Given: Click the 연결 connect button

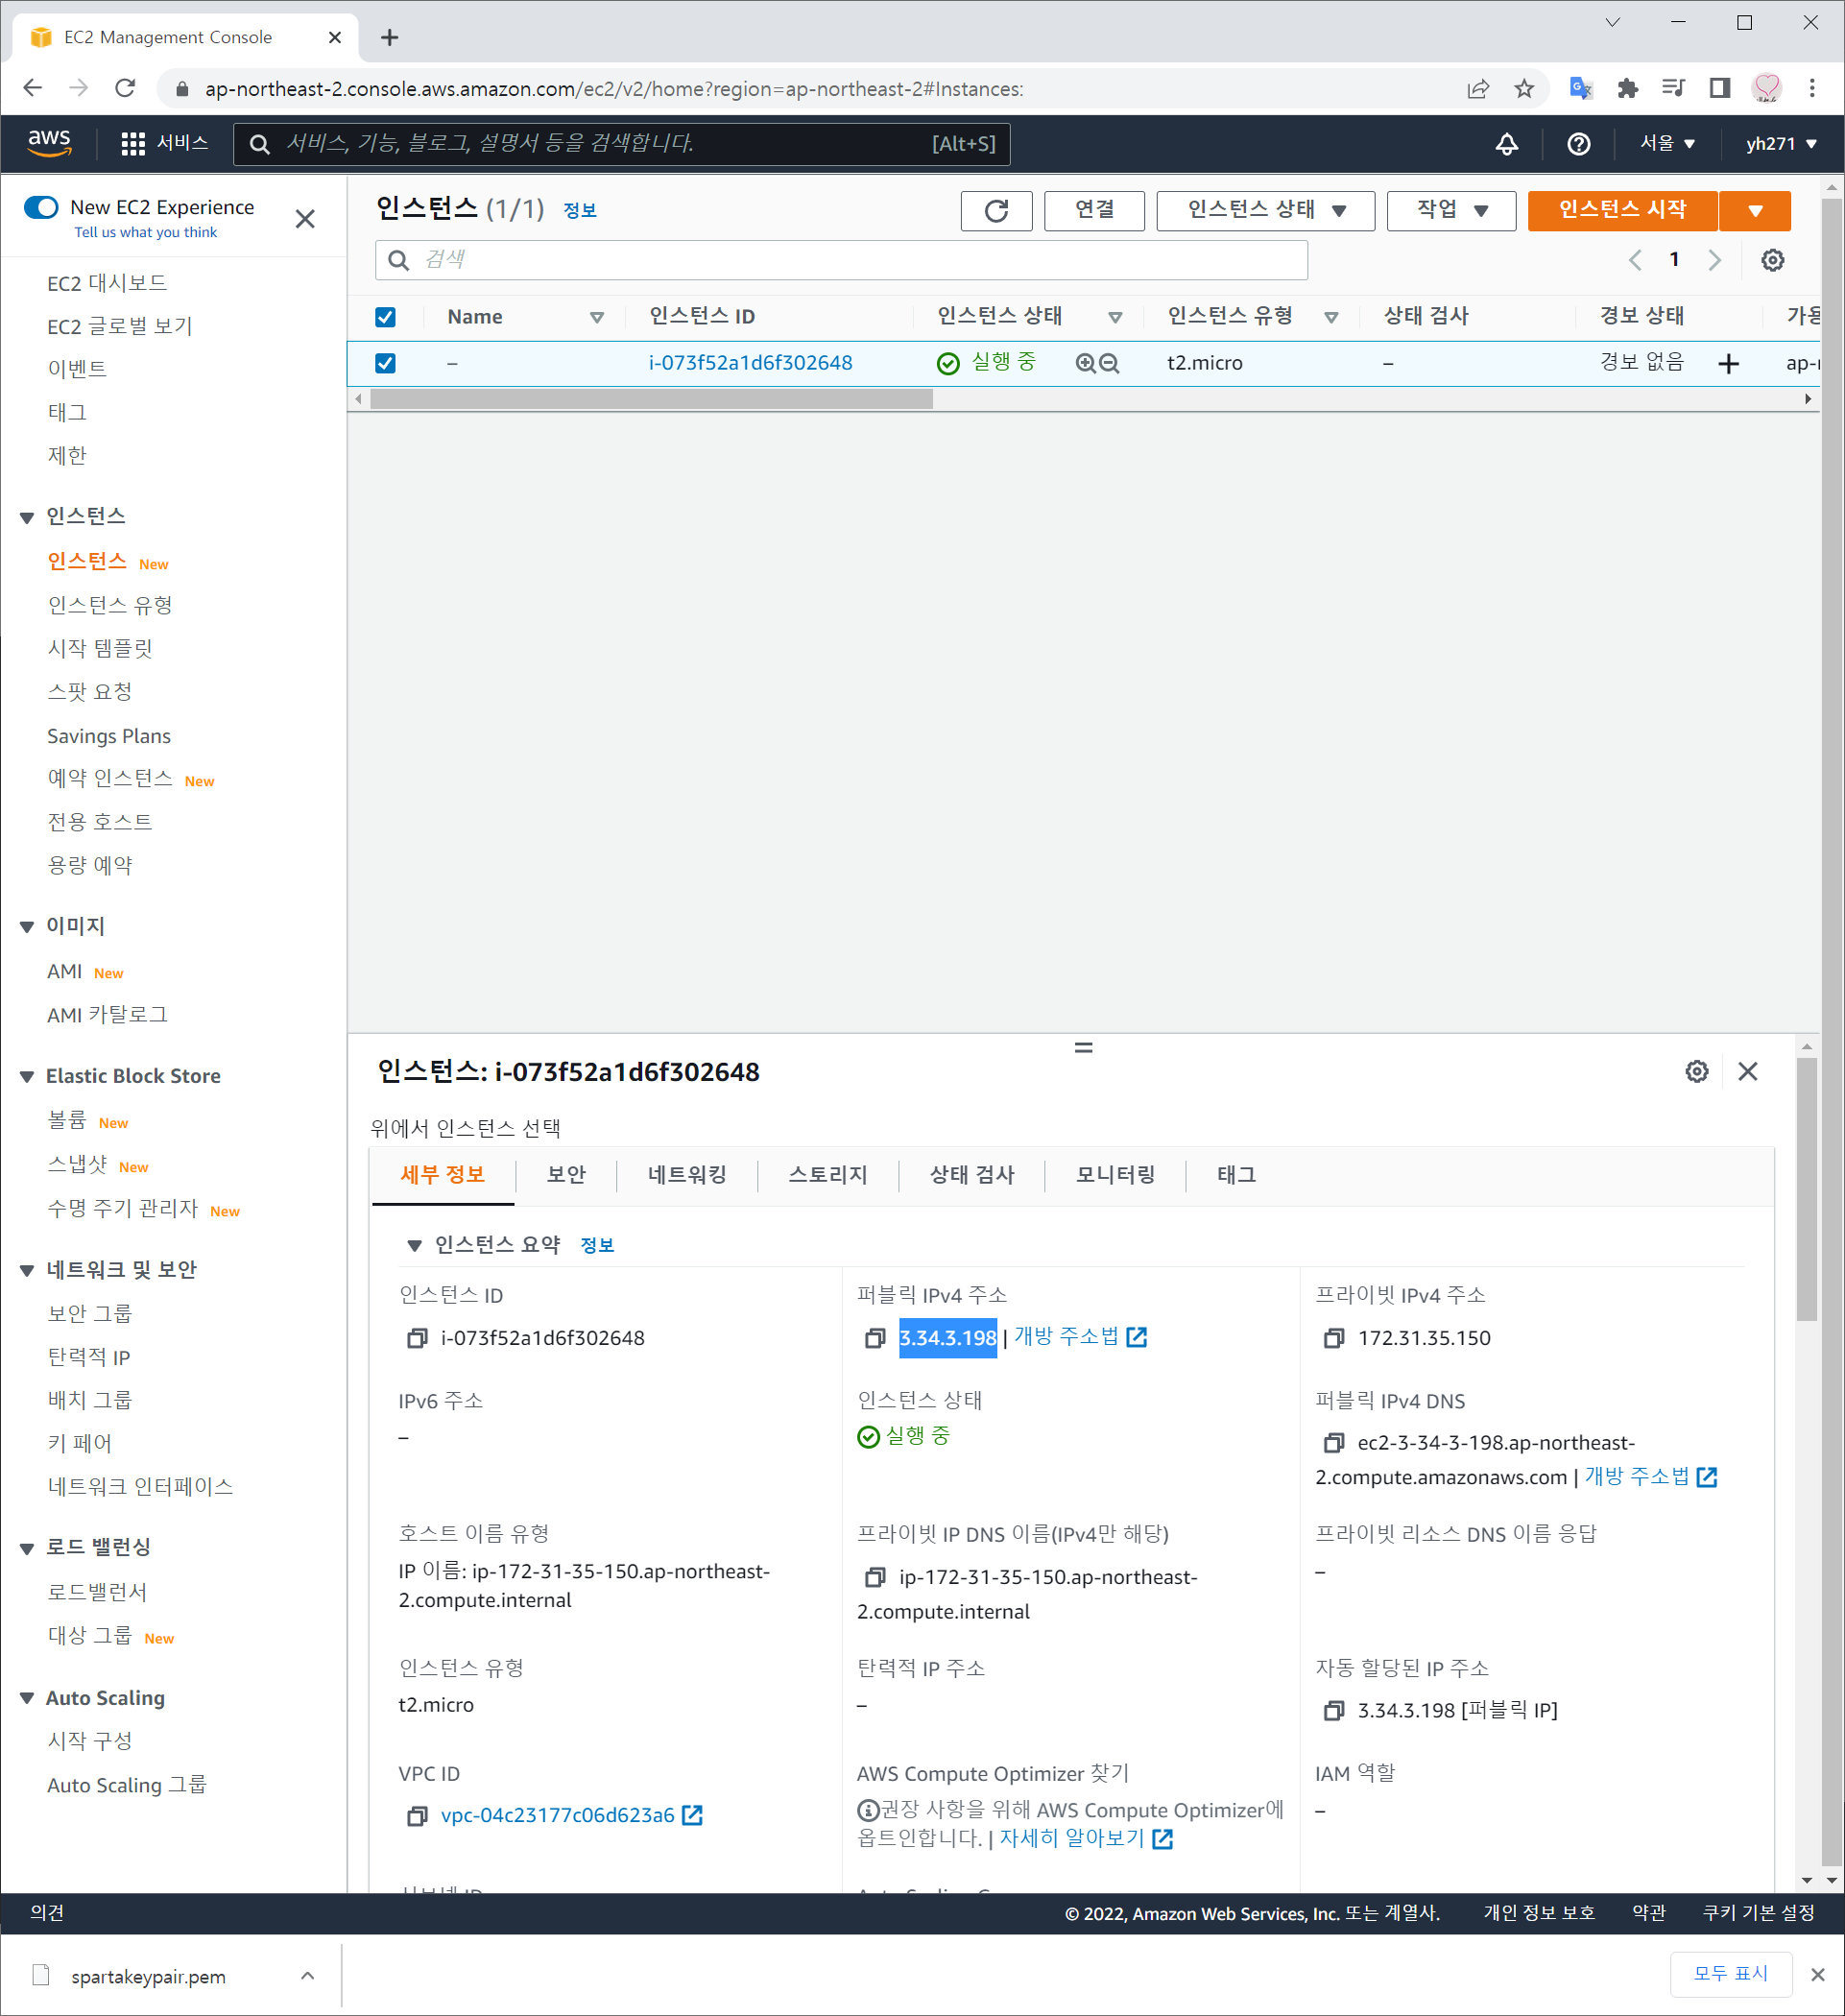Looking at the screenshot, I should 1094,210.
